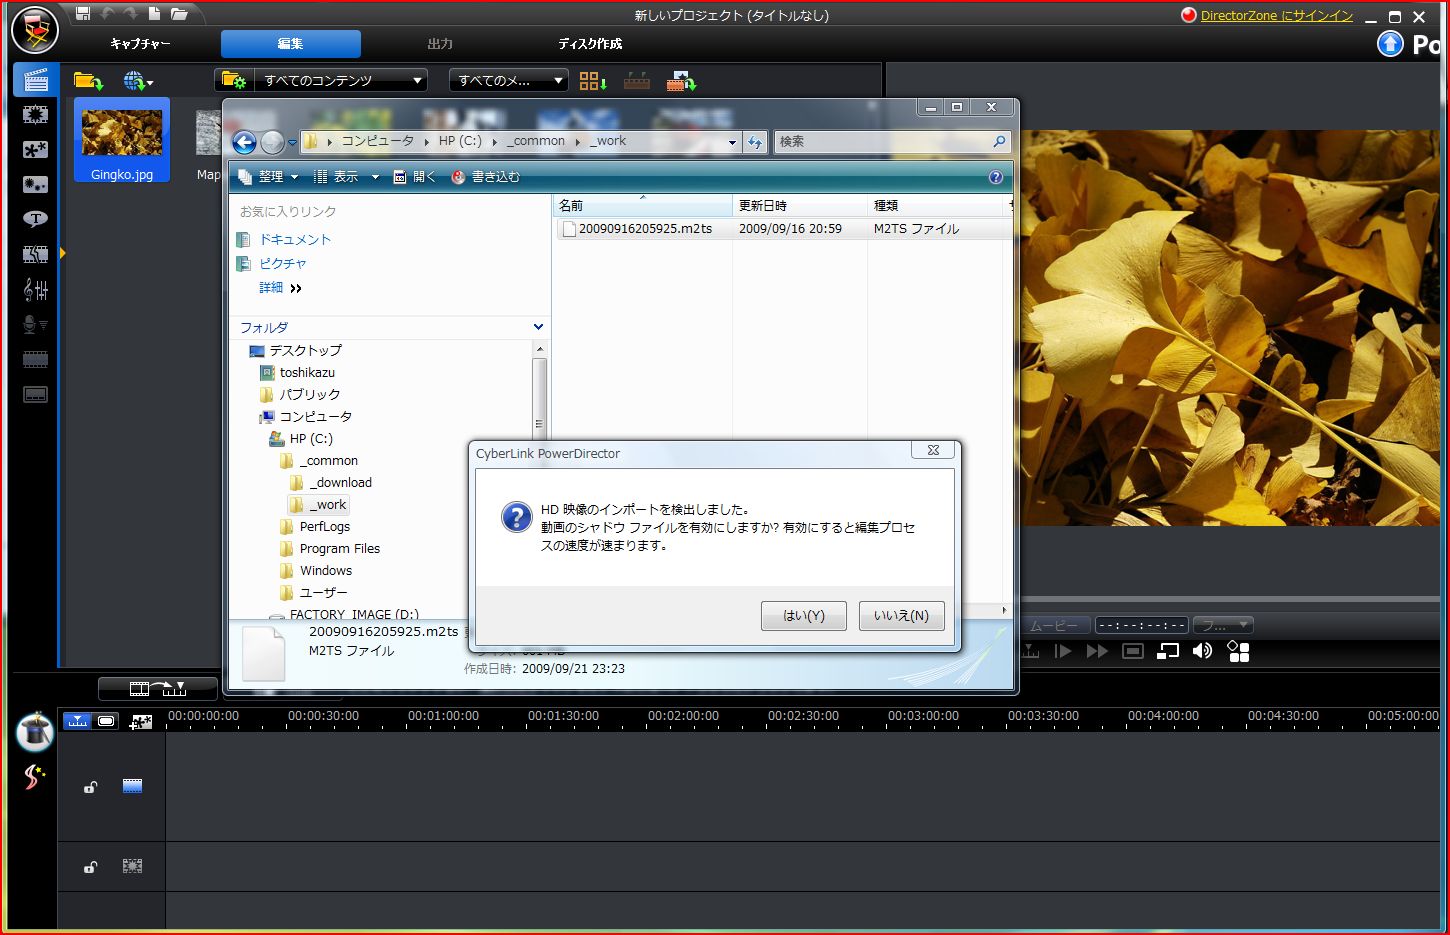Click the import media folder icon

pos(88,81)
